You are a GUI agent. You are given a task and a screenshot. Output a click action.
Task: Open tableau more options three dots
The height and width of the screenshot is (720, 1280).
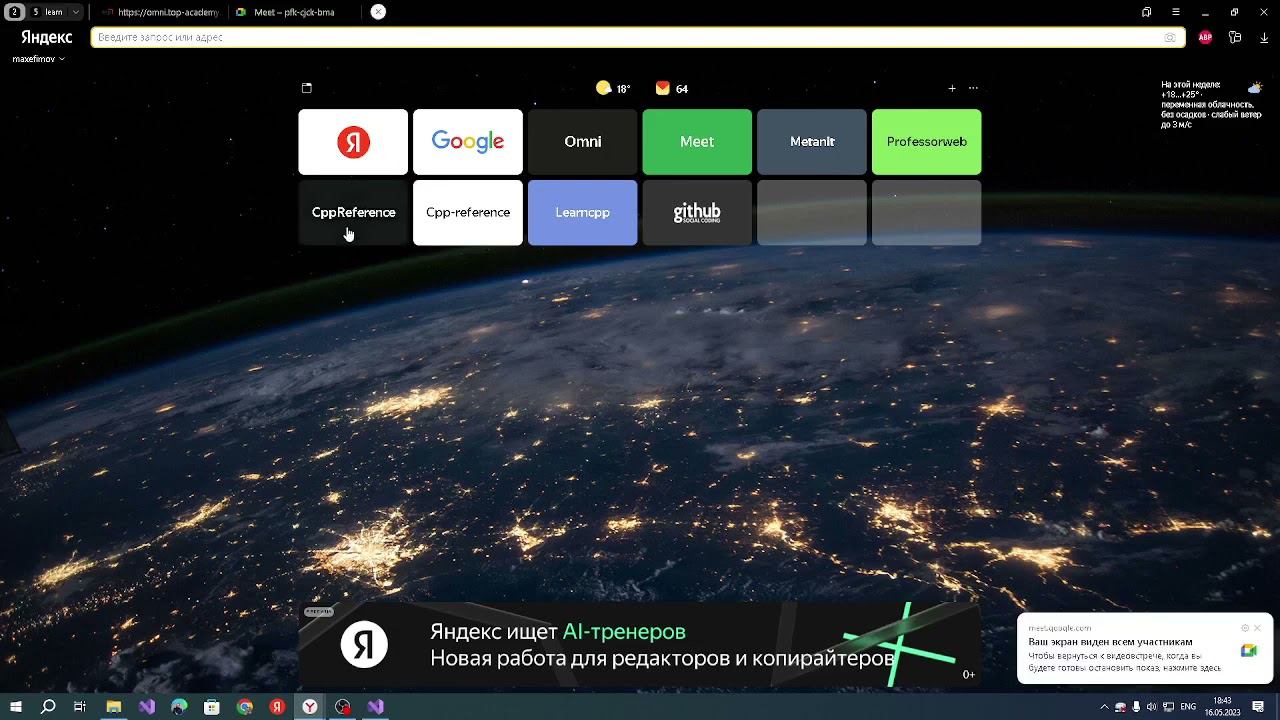[x=973, y=88]
